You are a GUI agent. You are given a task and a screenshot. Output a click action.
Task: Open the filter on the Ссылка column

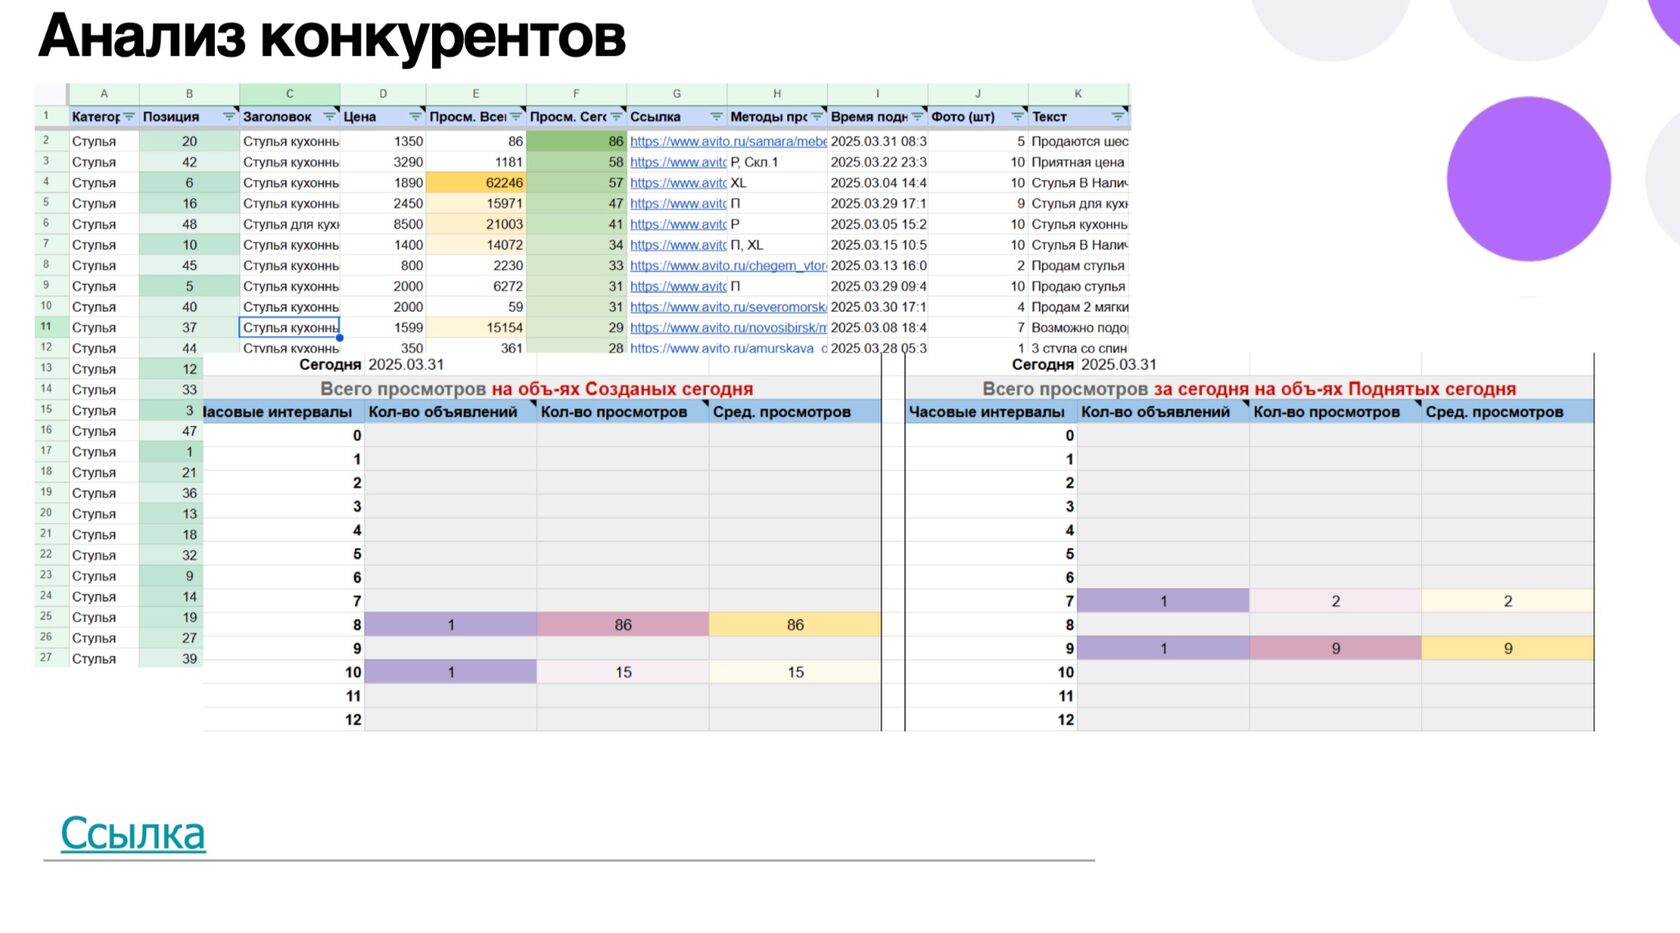pos(716,117)
